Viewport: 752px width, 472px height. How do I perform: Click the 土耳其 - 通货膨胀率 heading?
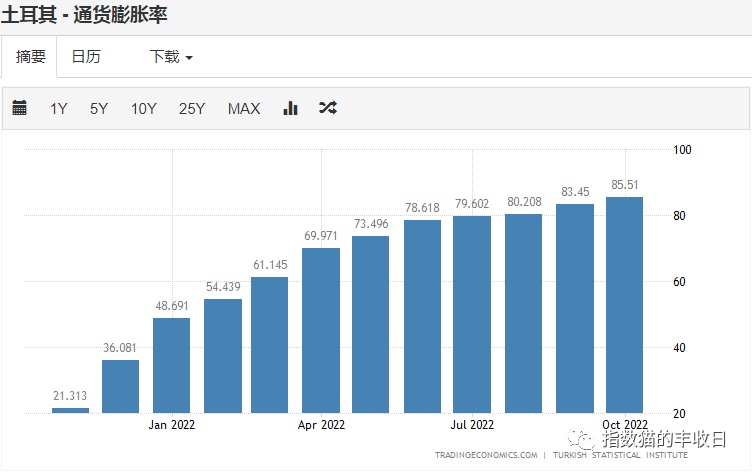(x=83, y=15)
